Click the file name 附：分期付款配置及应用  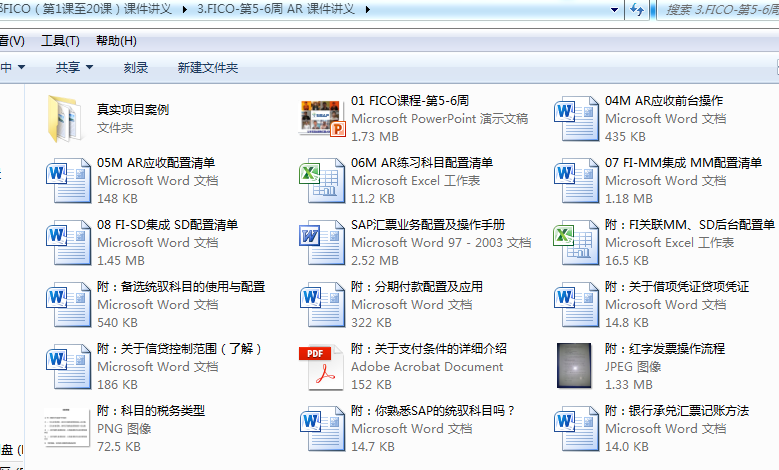(417, 287)
